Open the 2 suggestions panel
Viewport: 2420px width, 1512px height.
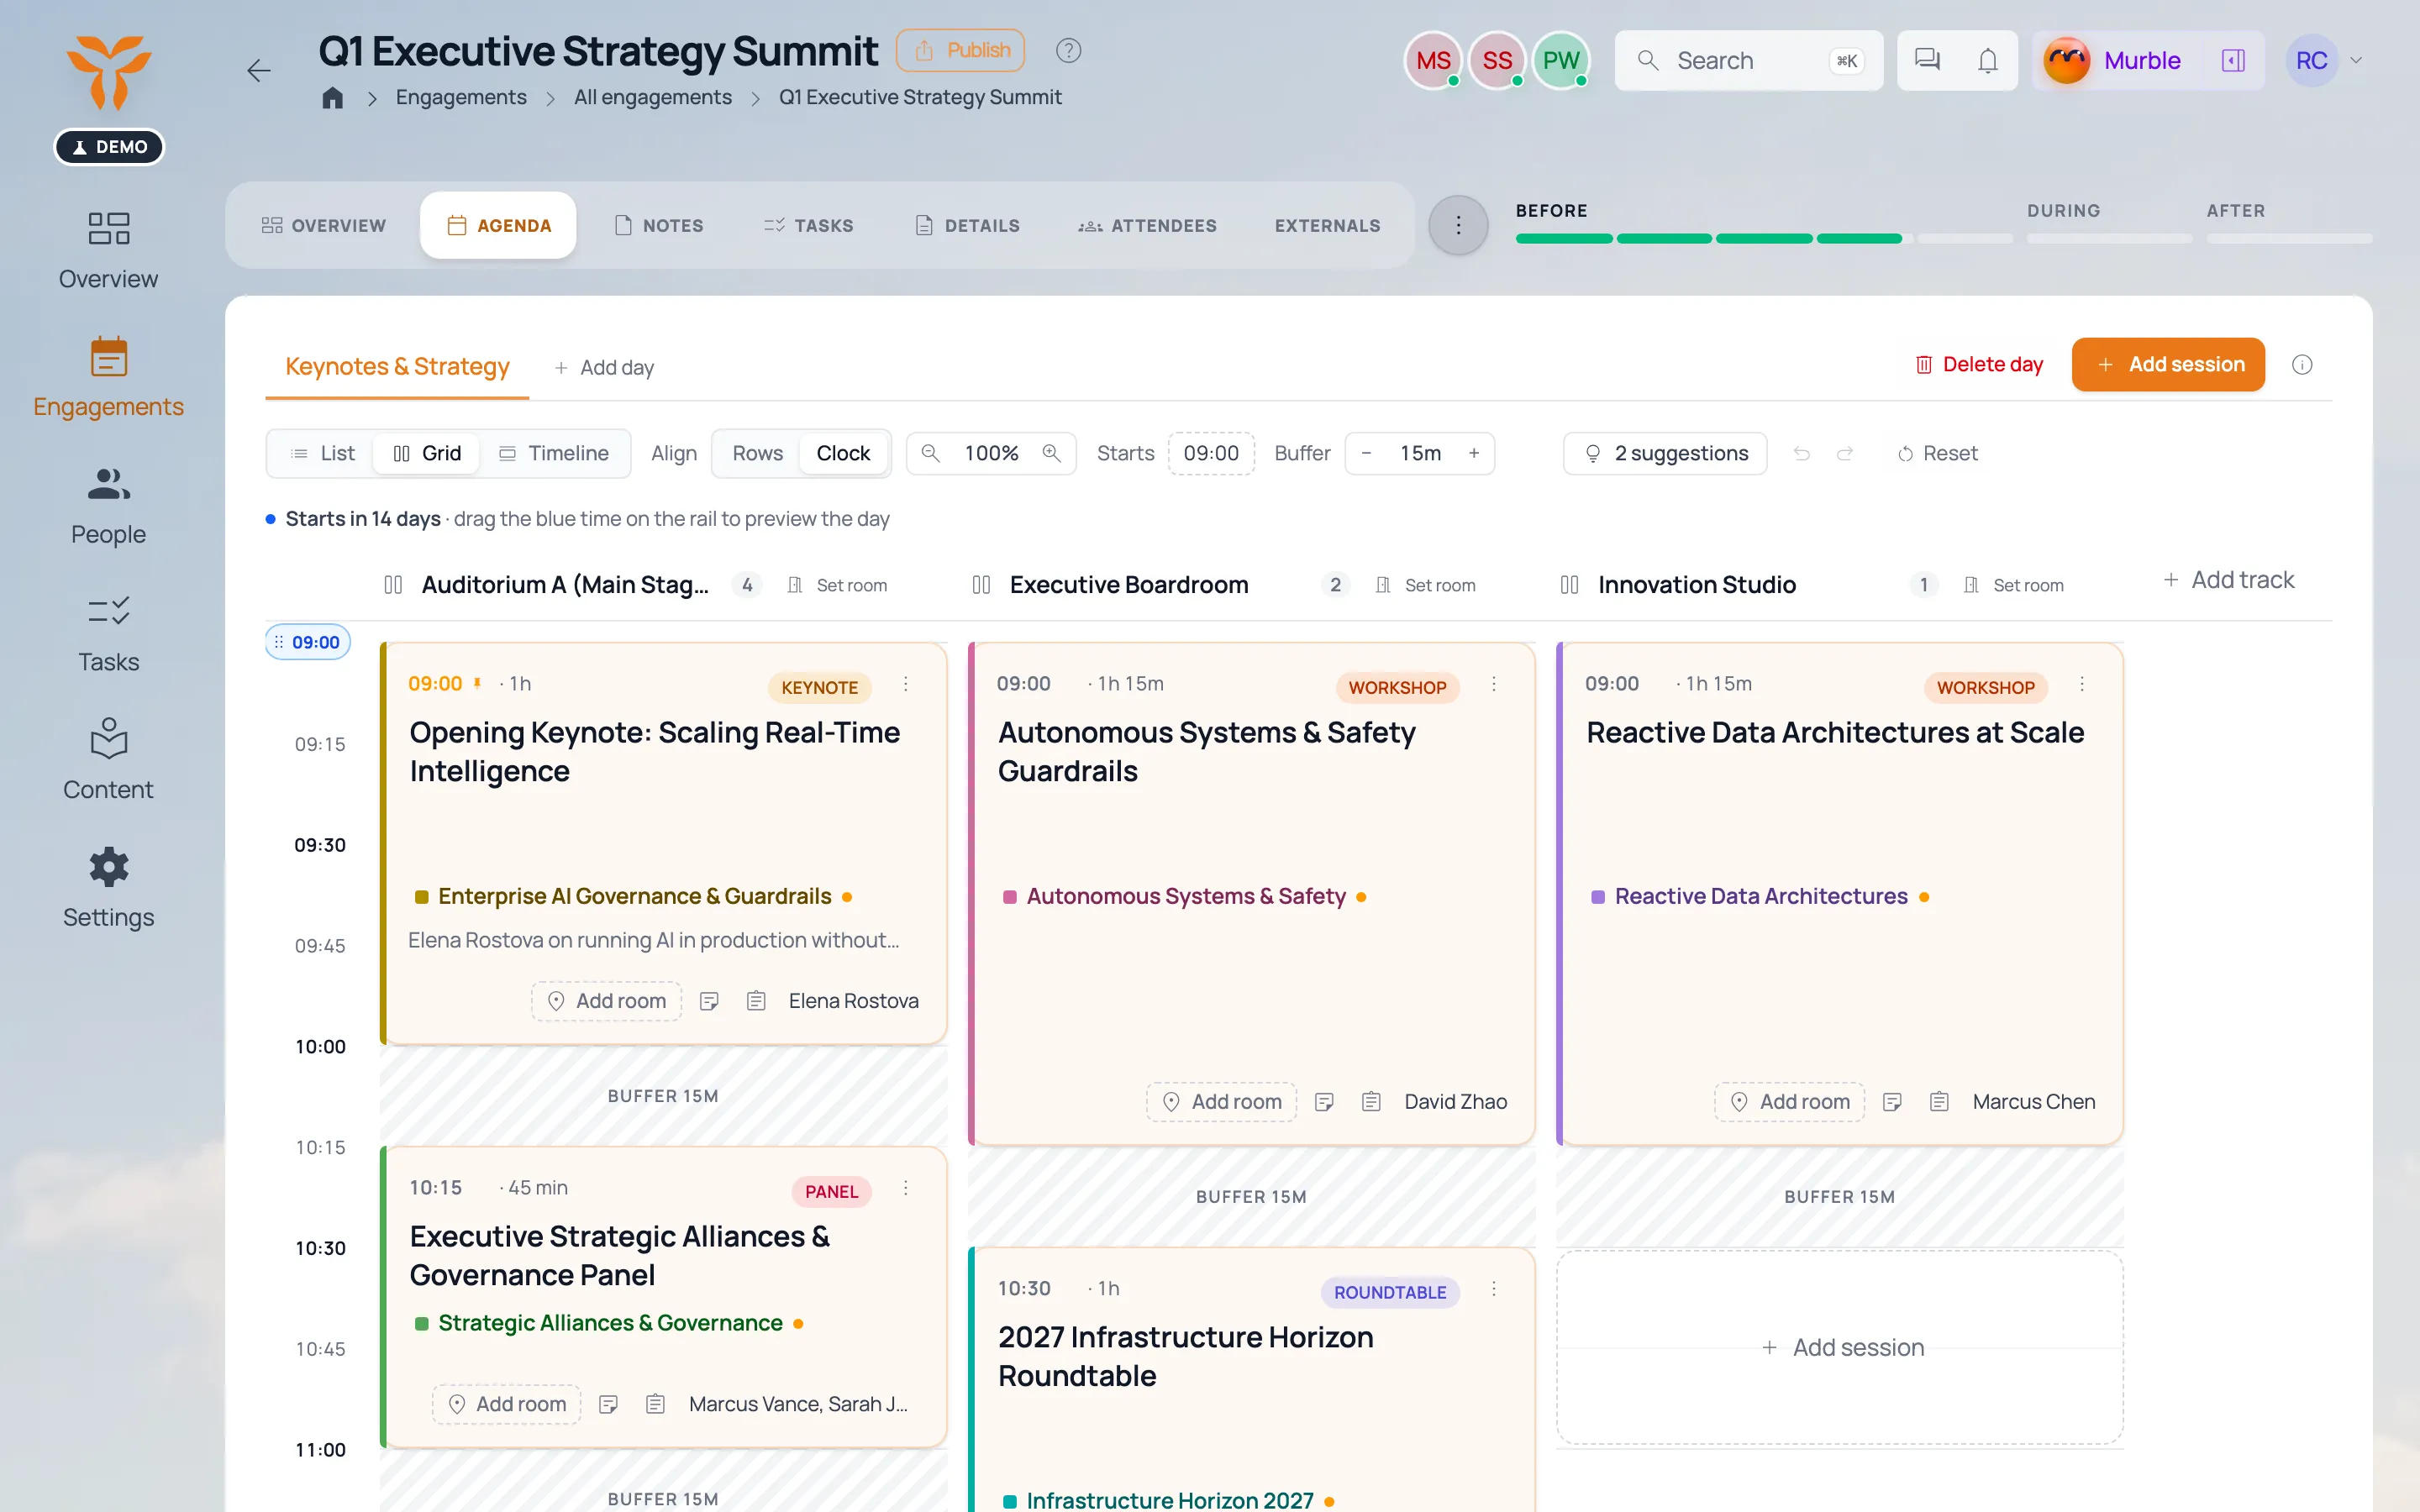(1665, 453)
